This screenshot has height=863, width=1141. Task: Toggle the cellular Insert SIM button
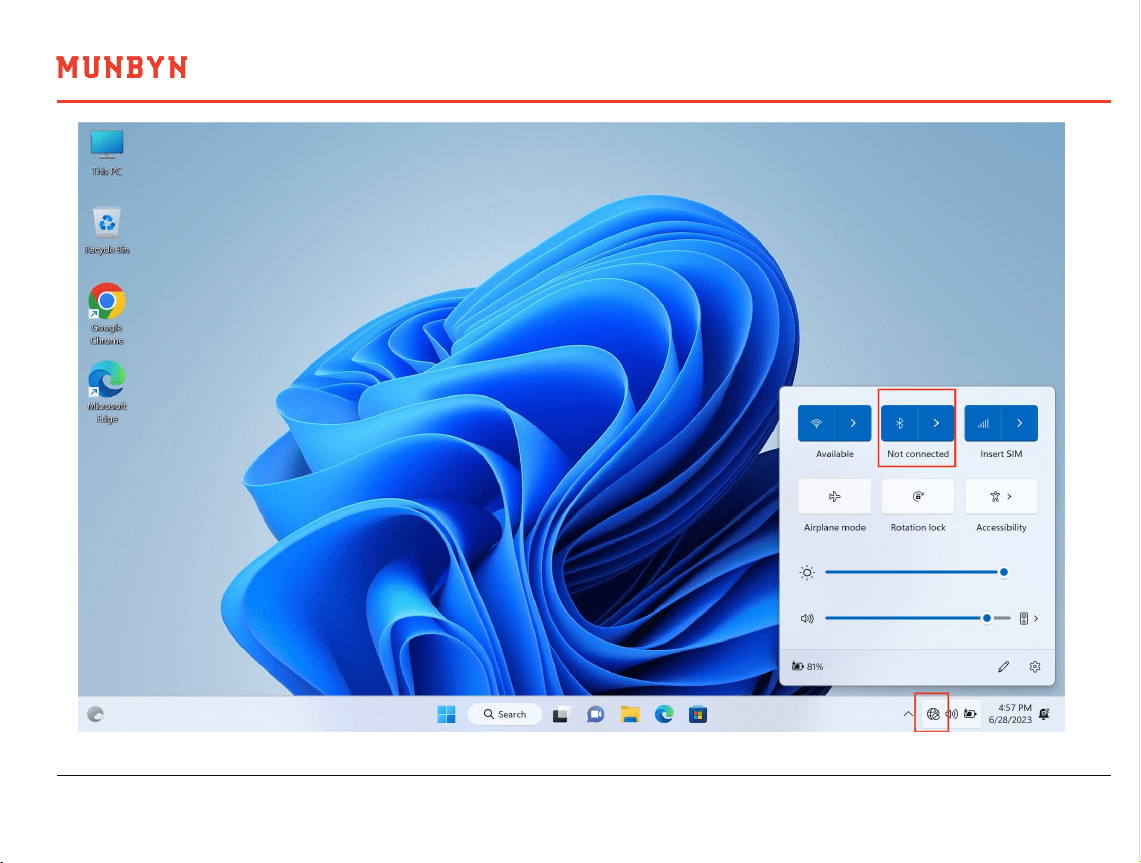tap(983, 423)
